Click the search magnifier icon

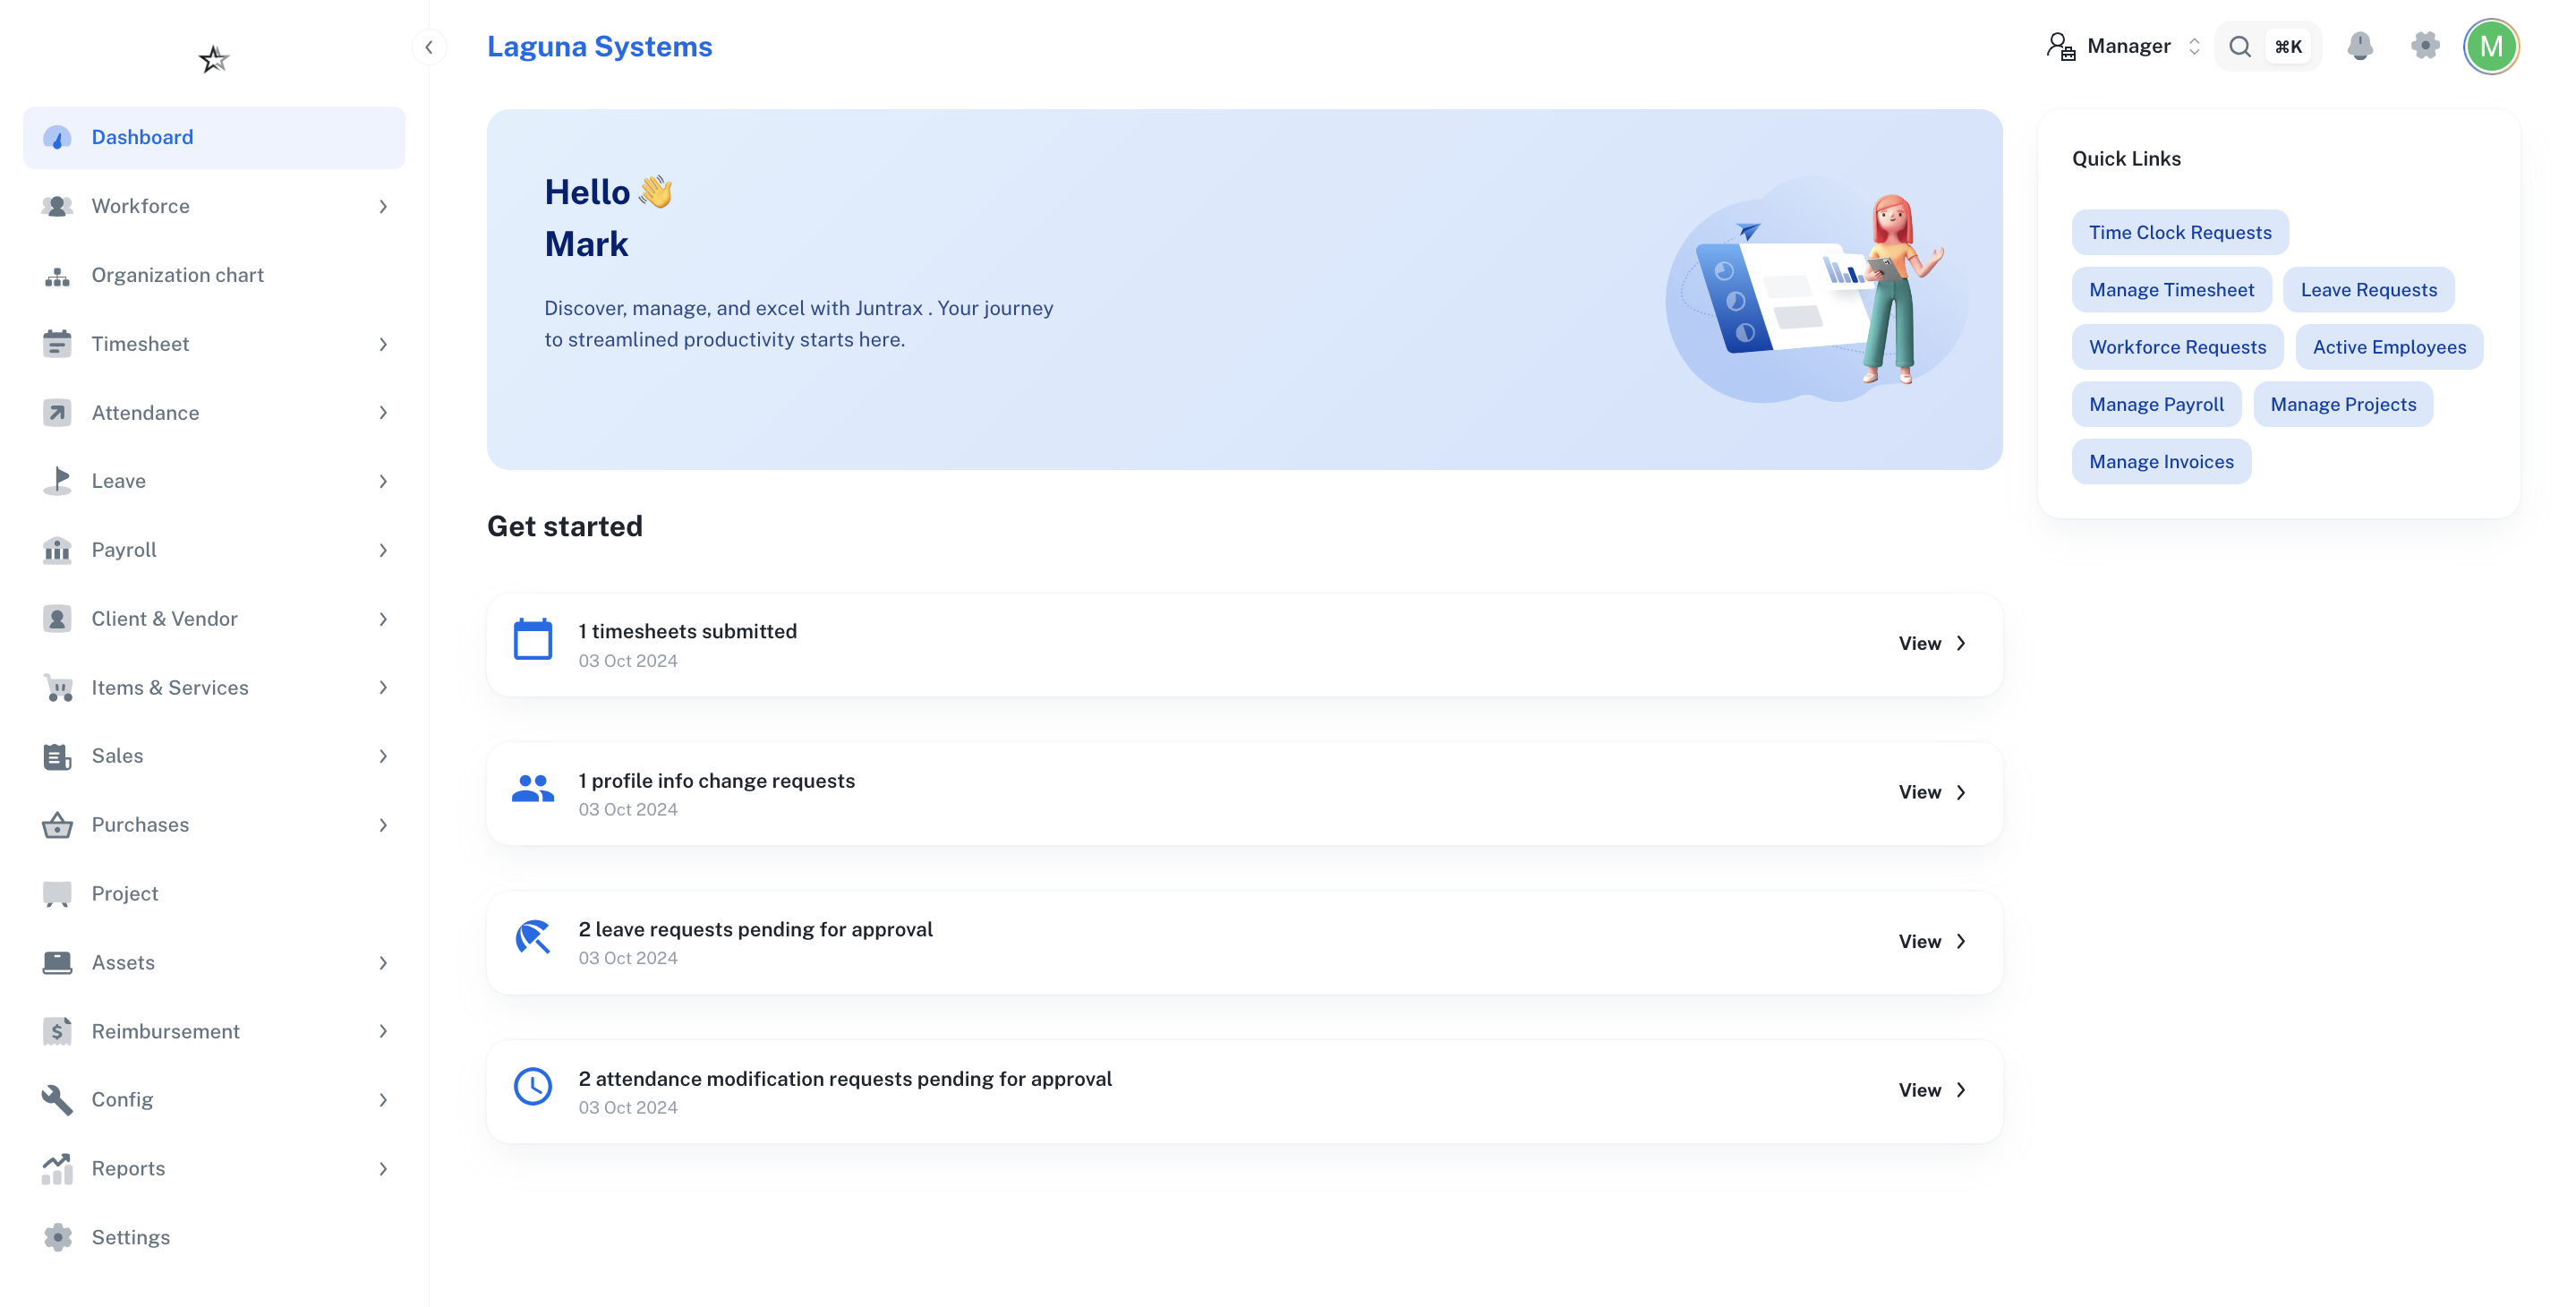tap(2240, 46)
